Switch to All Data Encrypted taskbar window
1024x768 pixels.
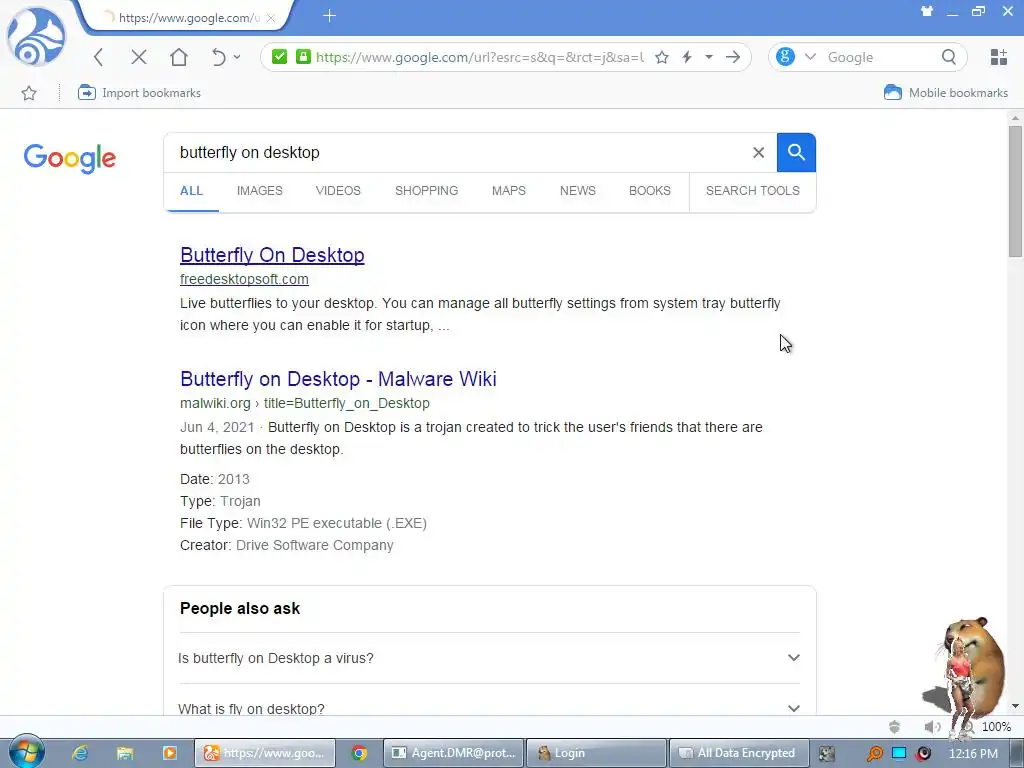tap(739, 753)
